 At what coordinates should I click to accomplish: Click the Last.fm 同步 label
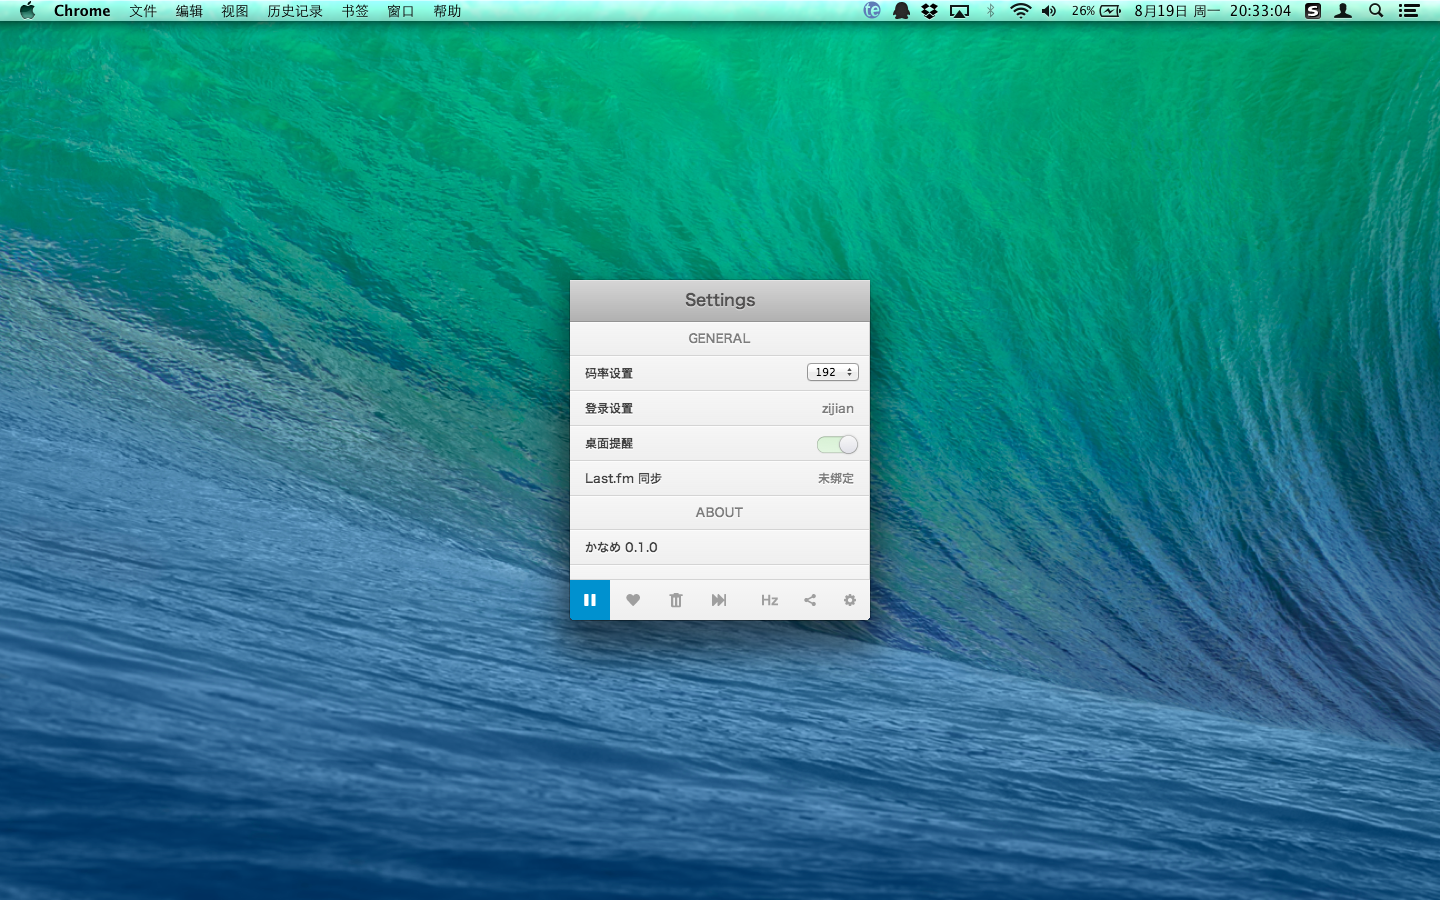623,478
